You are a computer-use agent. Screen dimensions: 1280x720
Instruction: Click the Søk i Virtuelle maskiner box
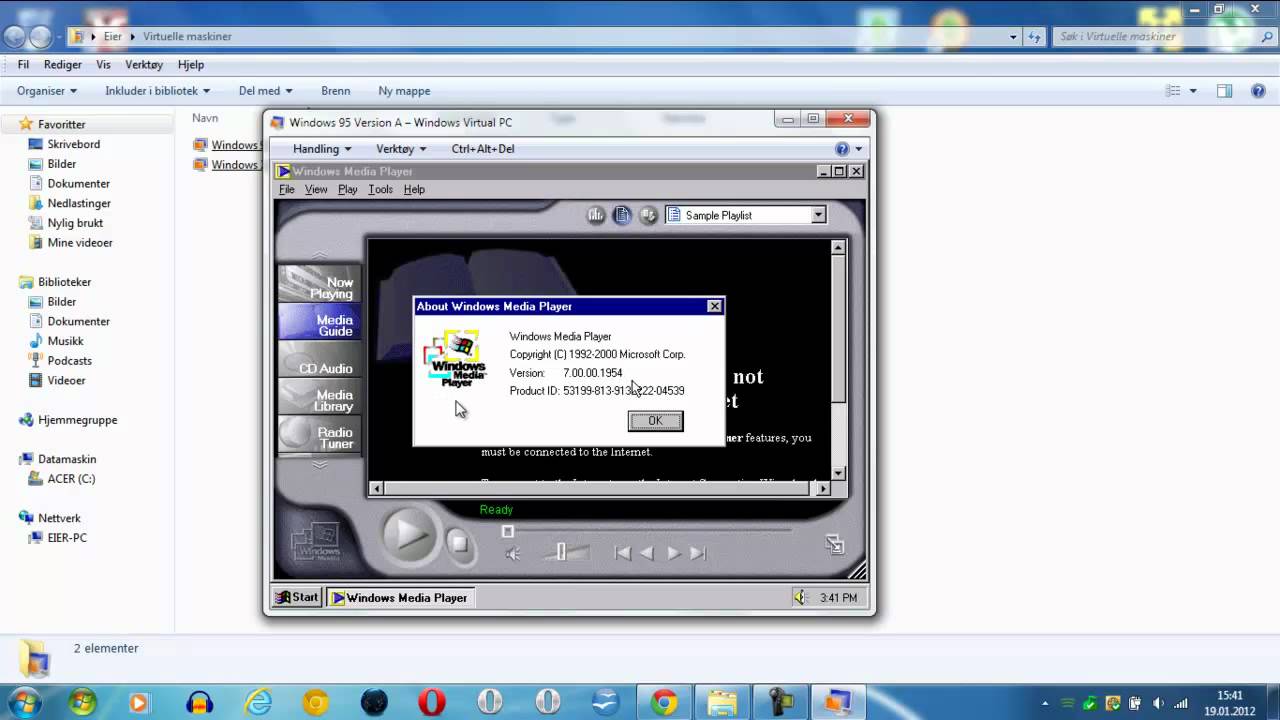(x=1163, y=37)
